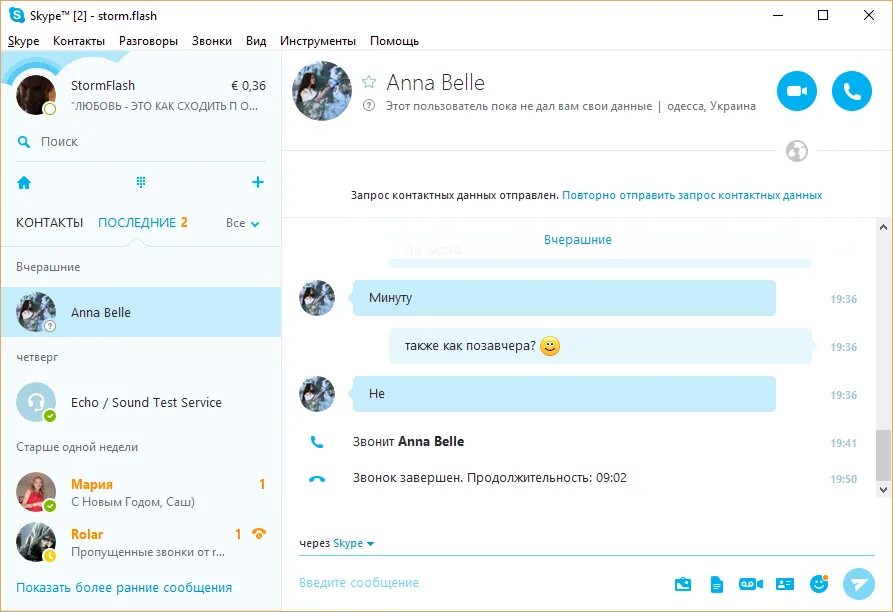This screenshot has height=612, width=893.
Task: Click the Минуту message bubble
Action: click(564, 298)
